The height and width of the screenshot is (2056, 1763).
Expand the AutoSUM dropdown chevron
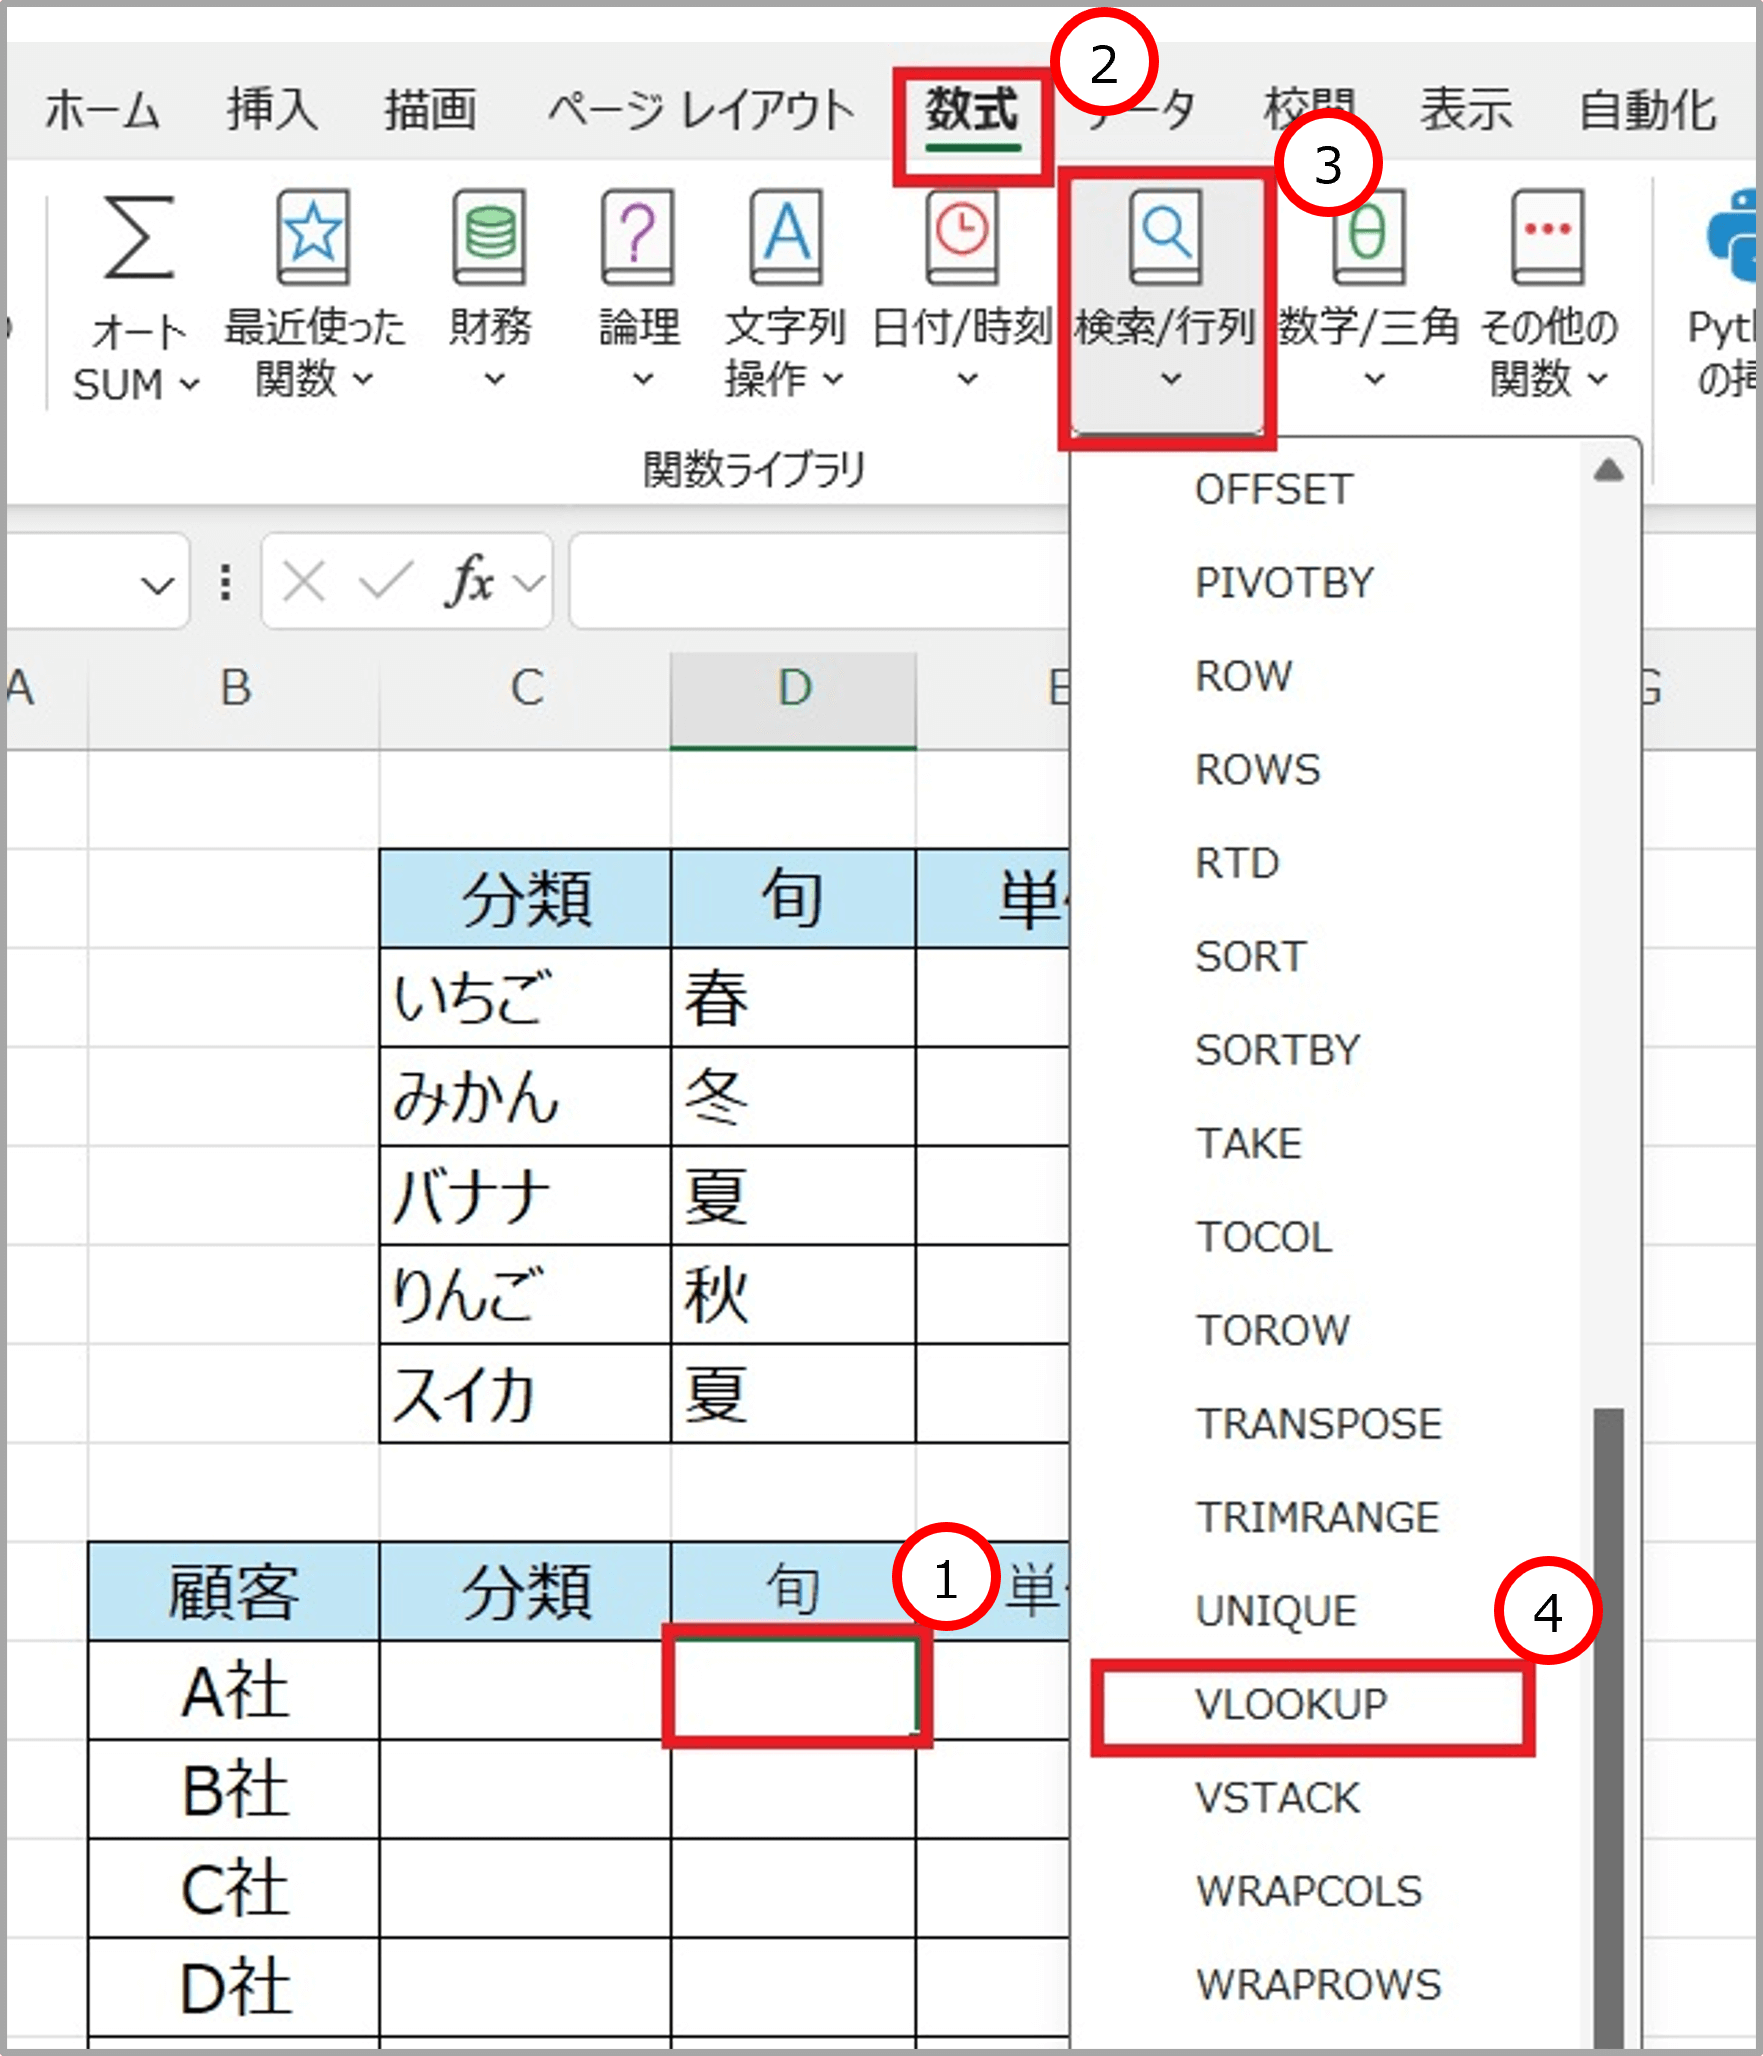(x=190, y=384)
